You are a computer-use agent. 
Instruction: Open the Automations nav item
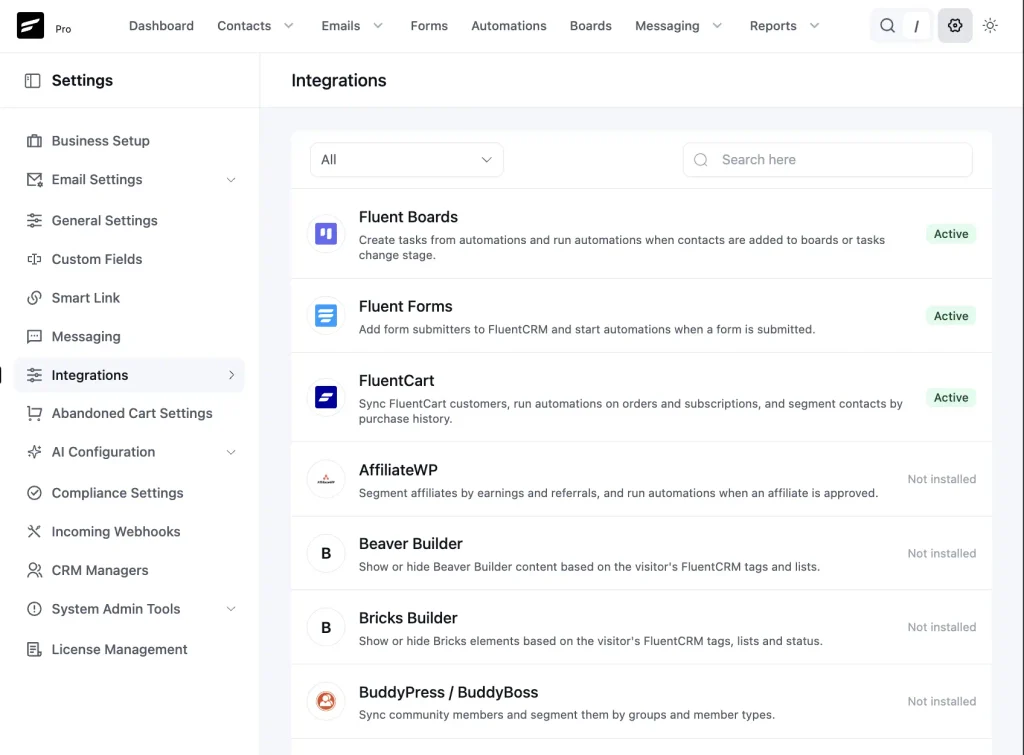point(509,25)
